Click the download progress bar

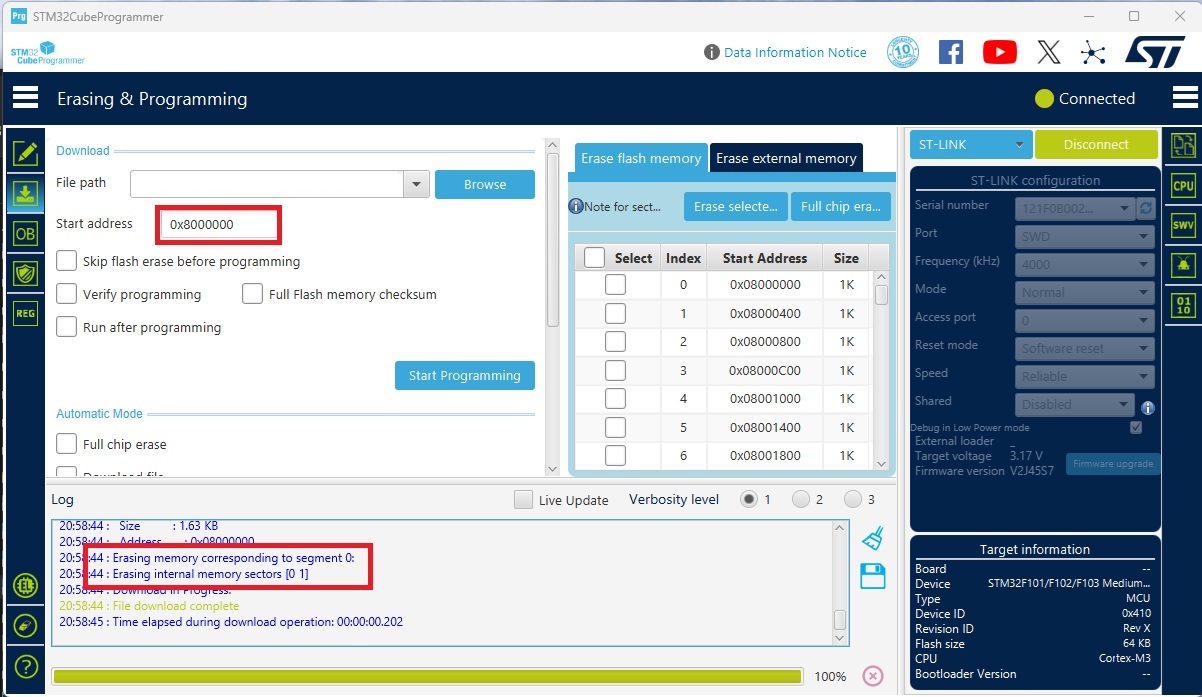[427, 677]
